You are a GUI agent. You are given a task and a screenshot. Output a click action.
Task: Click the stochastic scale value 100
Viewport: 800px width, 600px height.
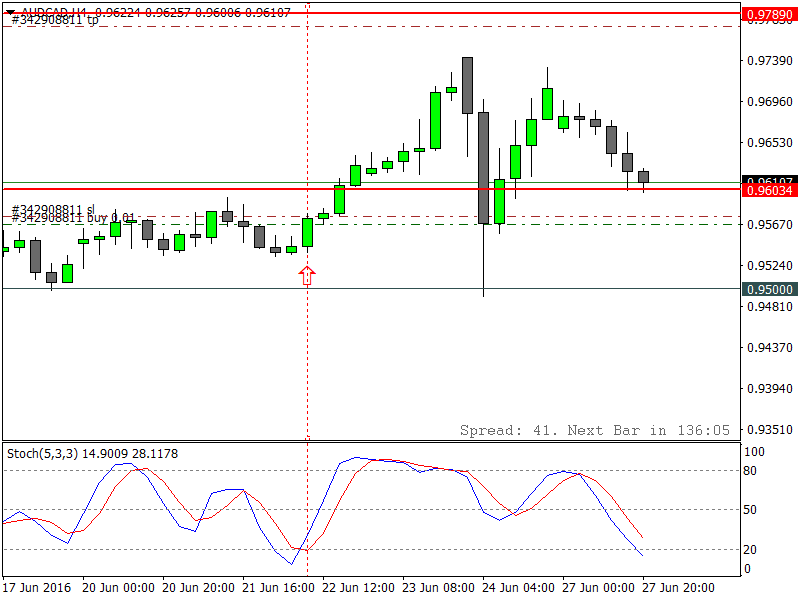pos(754,452)
